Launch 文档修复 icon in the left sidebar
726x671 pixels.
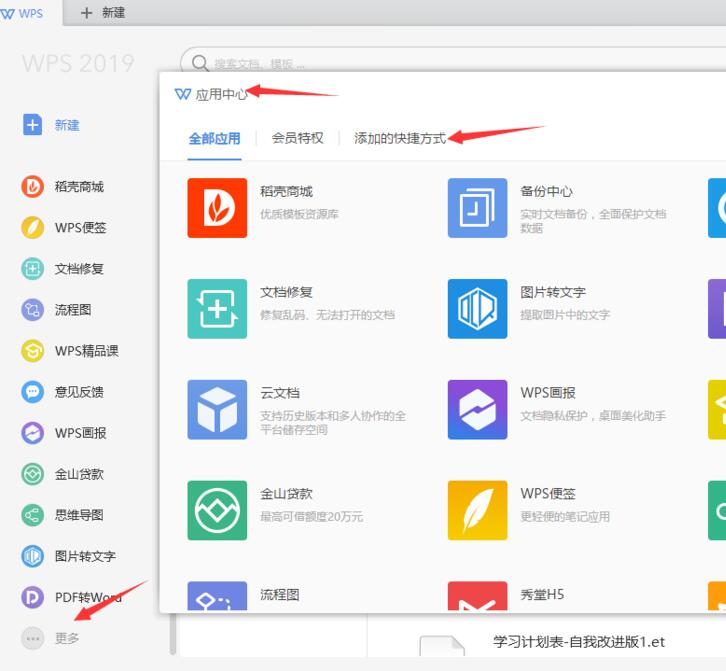tap(32, 269)
